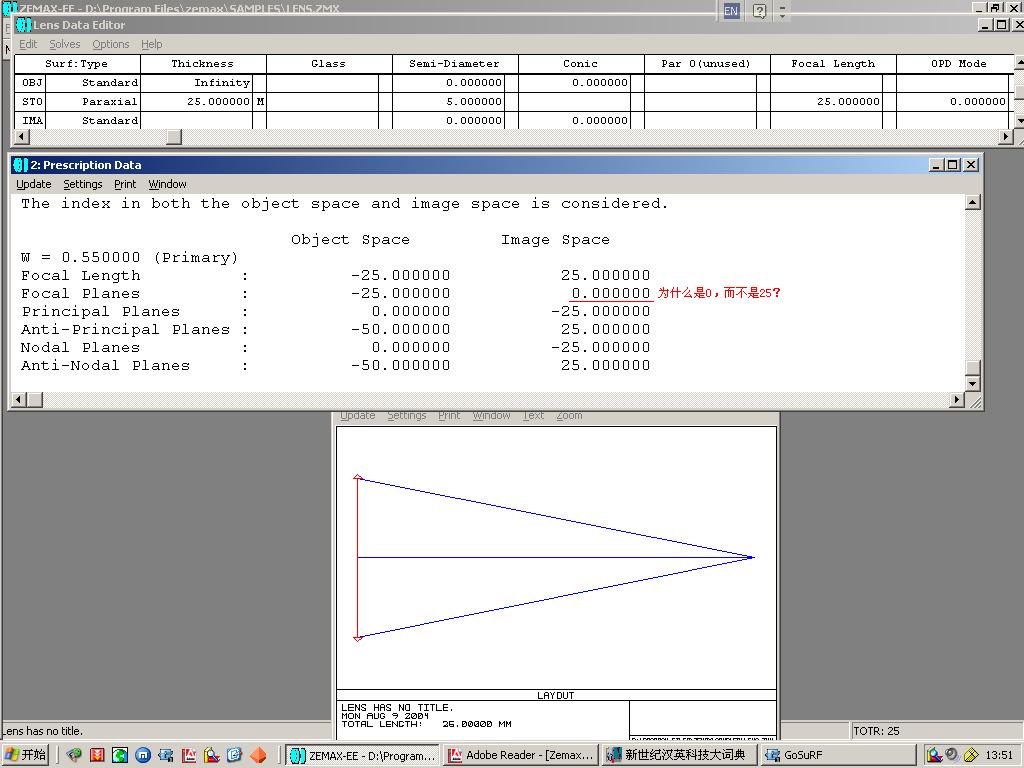This screenshot has height=768, width=1024.
Task: Click the gray round system tray icon
Action: [x=952, y=754]
